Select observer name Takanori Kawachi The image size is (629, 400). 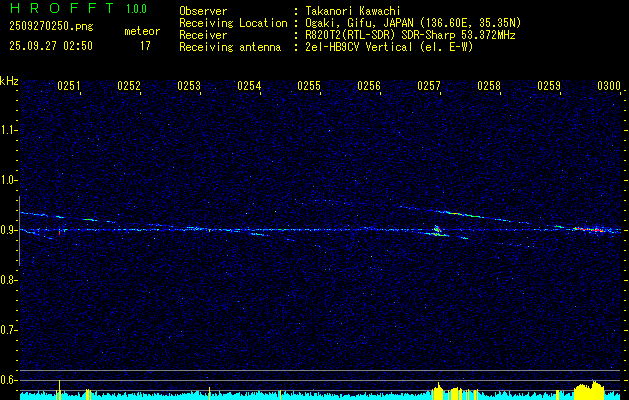tap(353, 11)
